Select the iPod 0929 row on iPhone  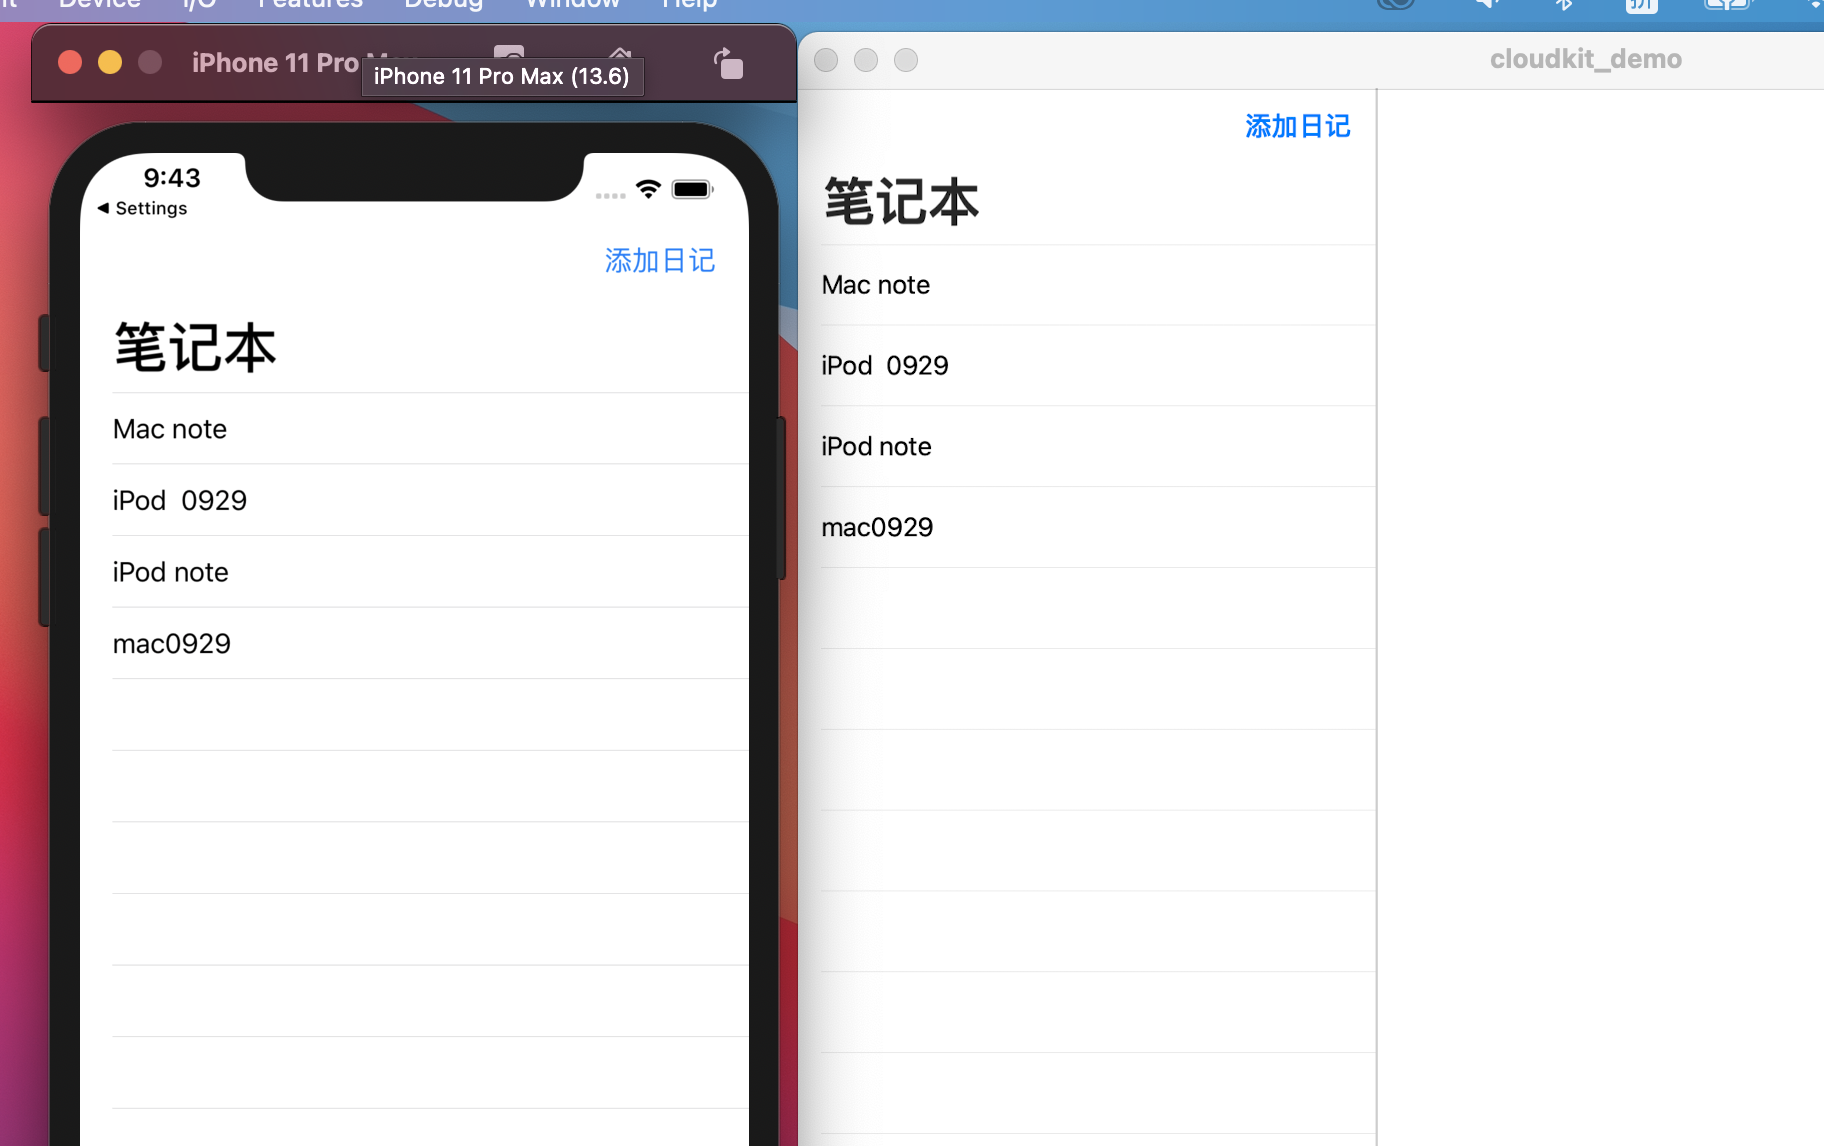(x=430, y=500)
